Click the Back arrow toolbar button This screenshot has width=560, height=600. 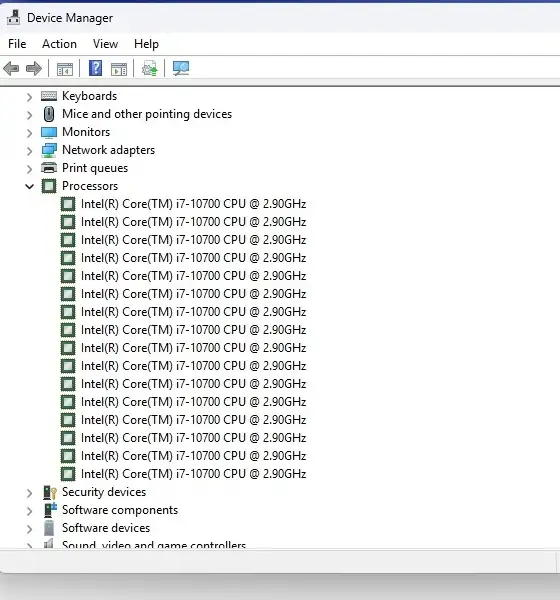pos(11,69)
